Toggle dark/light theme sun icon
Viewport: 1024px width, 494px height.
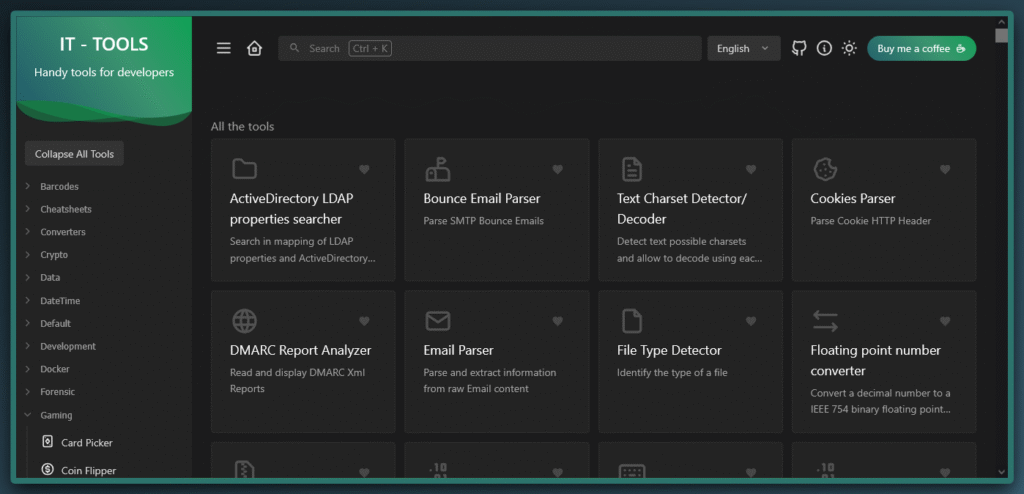849,48
